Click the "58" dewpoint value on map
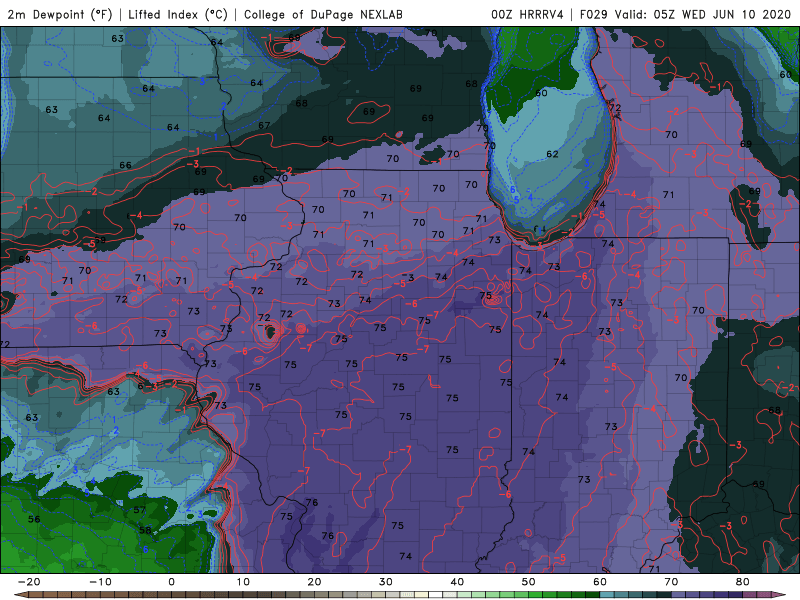Viewport: 800px width, 600px height. click(145, 531)
